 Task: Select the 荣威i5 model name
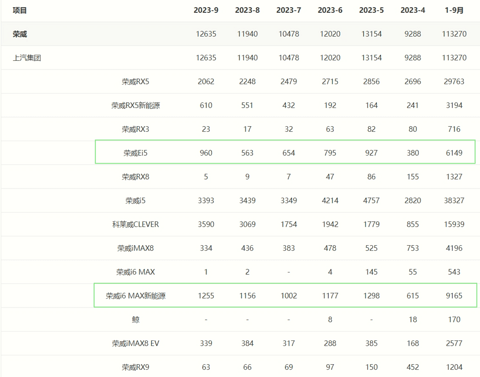coord(135,201)
